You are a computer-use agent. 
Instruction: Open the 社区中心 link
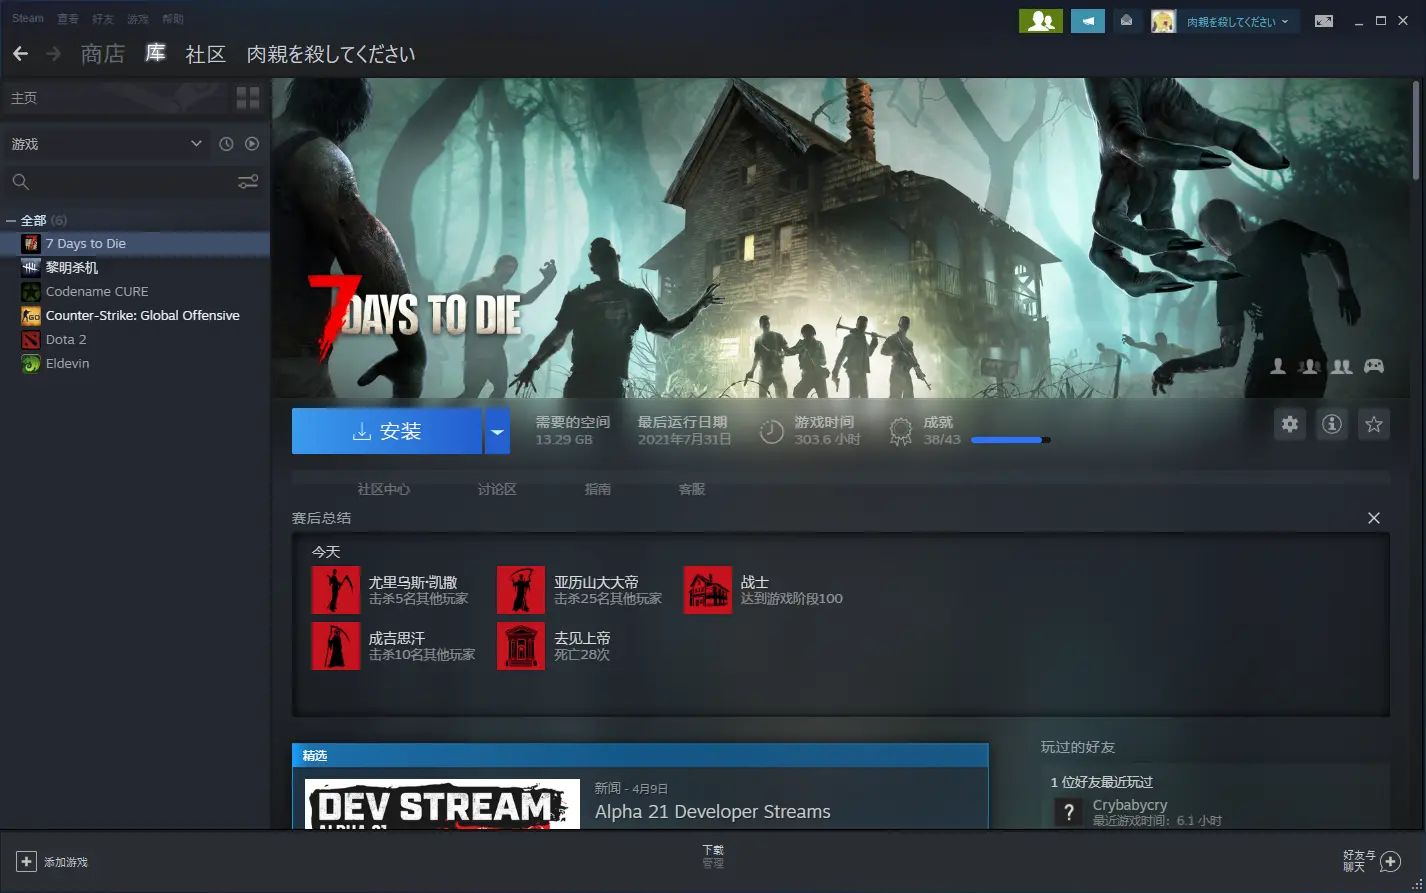pyautogui.click(x=384, y=489)
